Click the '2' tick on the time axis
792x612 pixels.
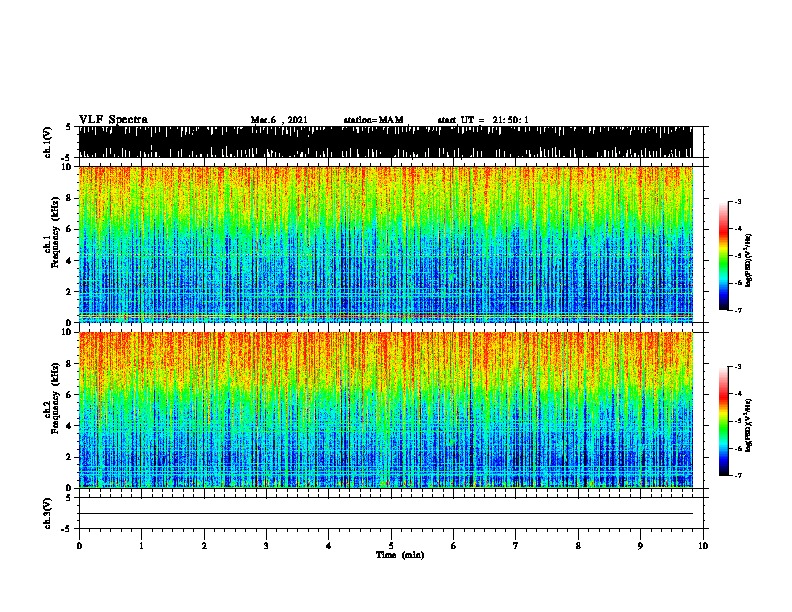click(204, 546)
